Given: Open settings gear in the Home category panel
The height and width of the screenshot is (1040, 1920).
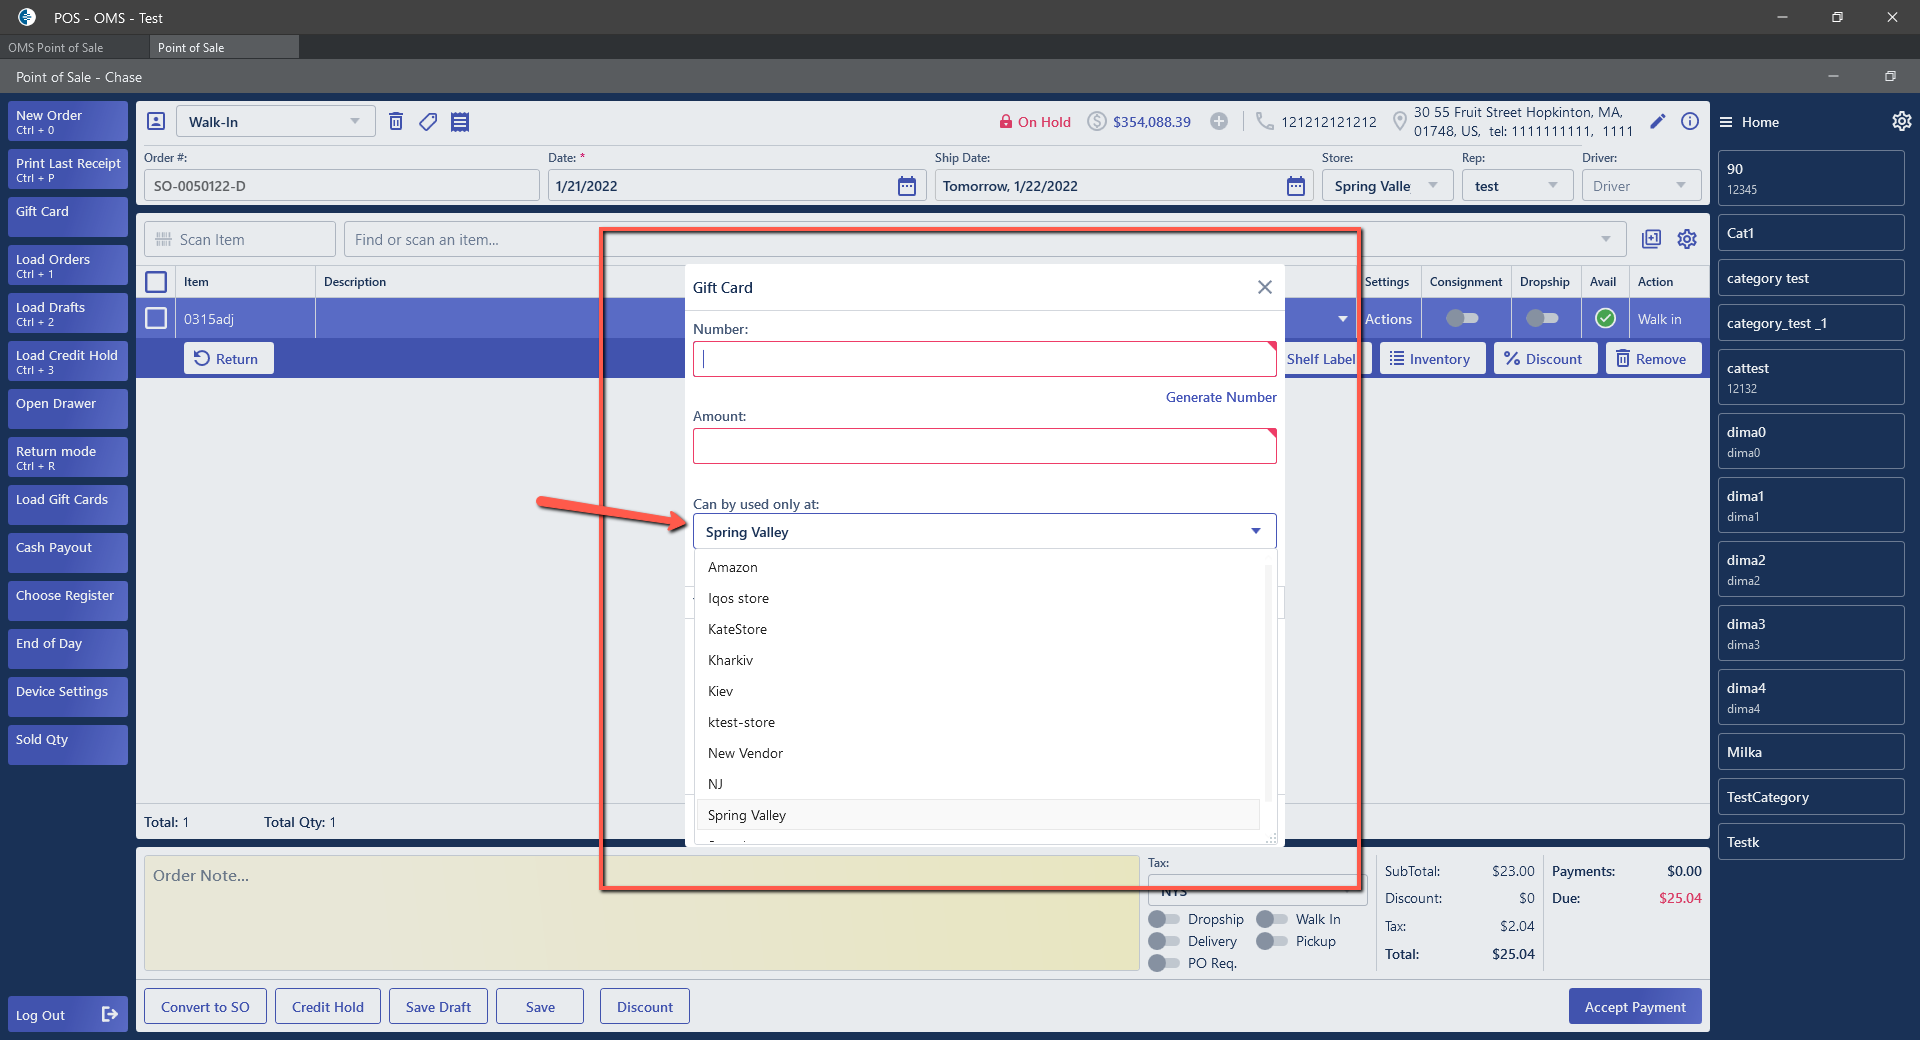Looking at the screenshot, I should click(1901, 121).
